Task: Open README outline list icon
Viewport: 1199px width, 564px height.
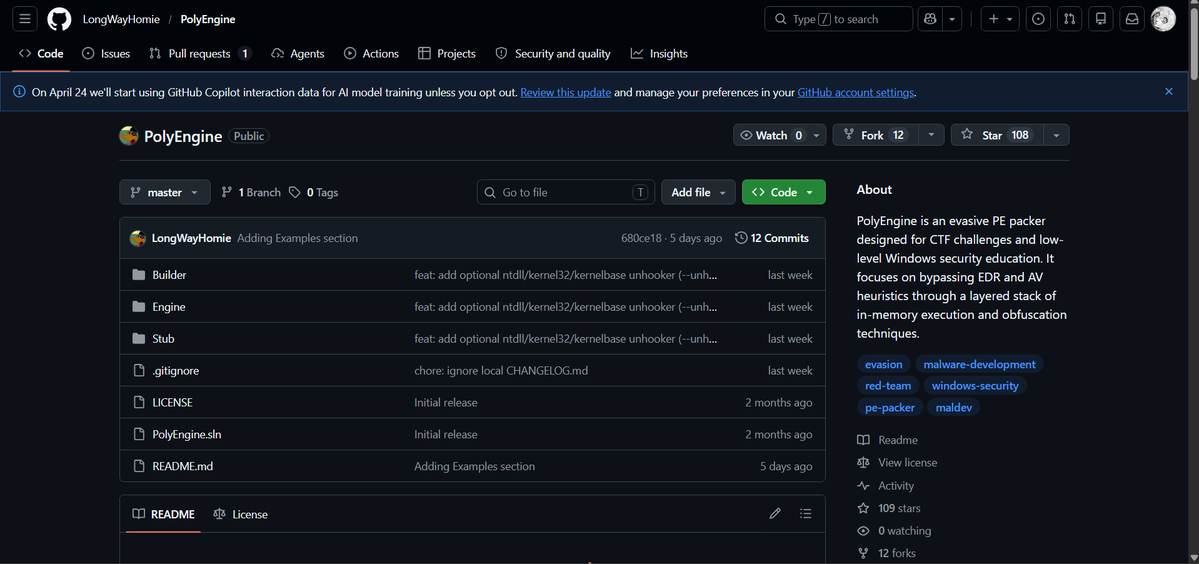Action: tap(805, 514)
